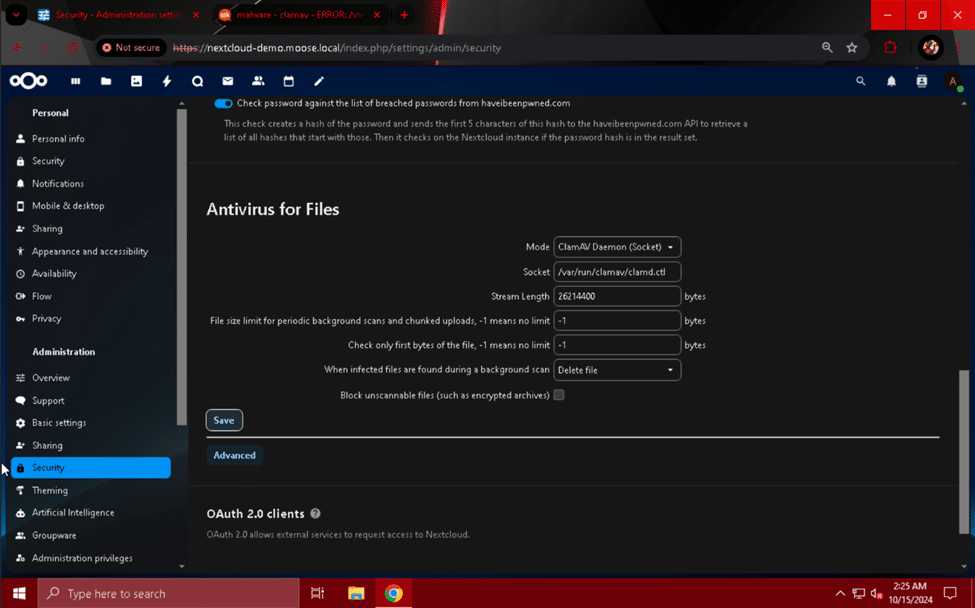975x608 pixels.
Task: Click the settings sidebar scrollbar
Action: point(182,267)
